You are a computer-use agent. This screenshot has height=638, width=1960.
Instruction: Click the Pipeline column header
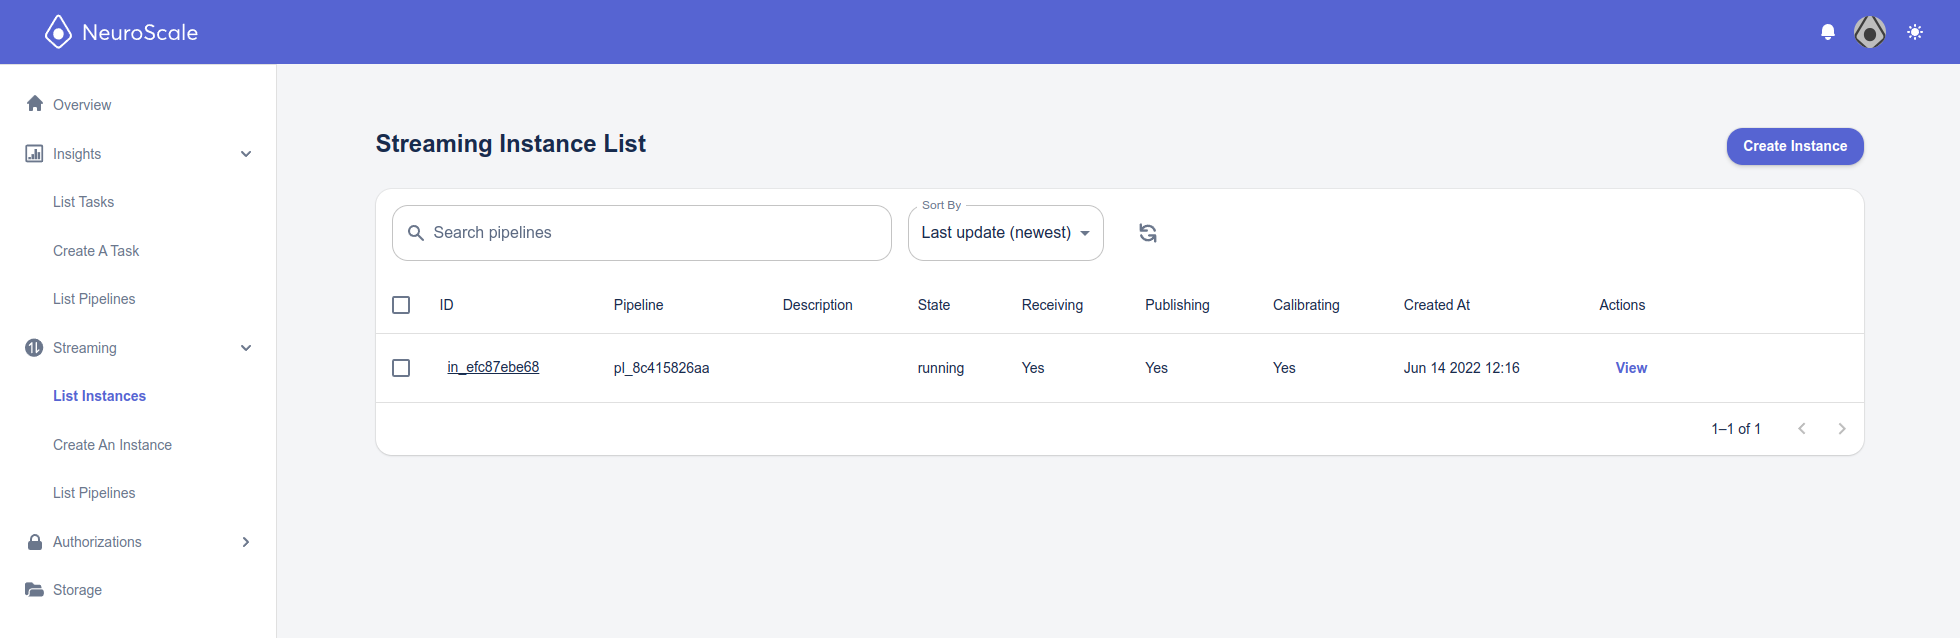pyautogui.click(x=638, y=305)
